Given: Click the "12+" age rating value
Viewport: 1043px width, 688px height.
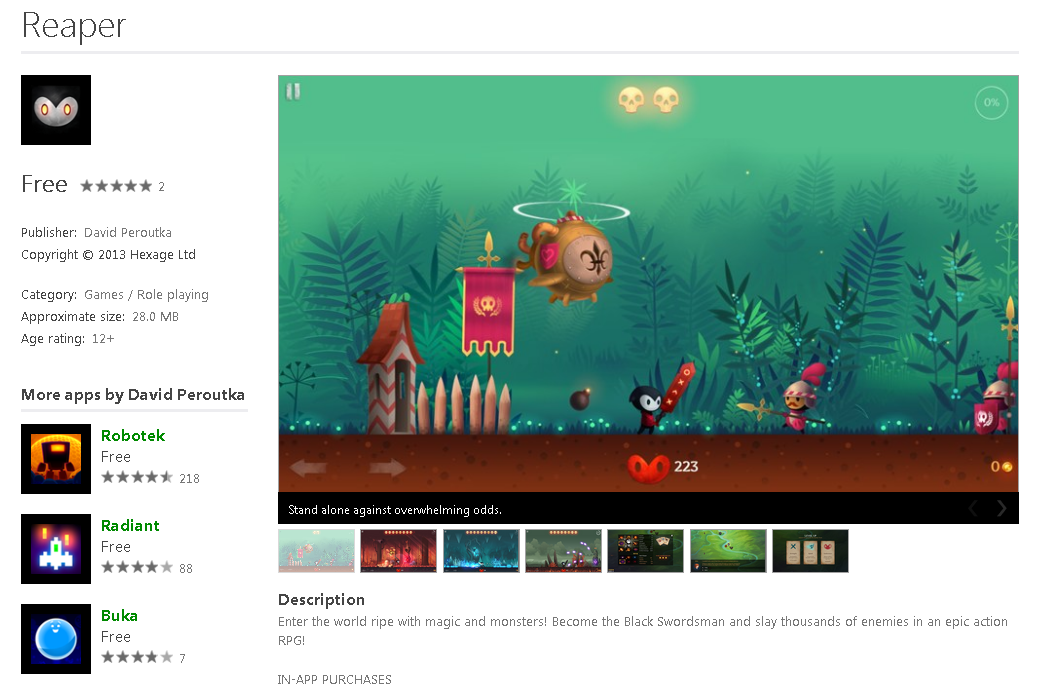Looking at the screenshot, I should (x=103, y=339).
